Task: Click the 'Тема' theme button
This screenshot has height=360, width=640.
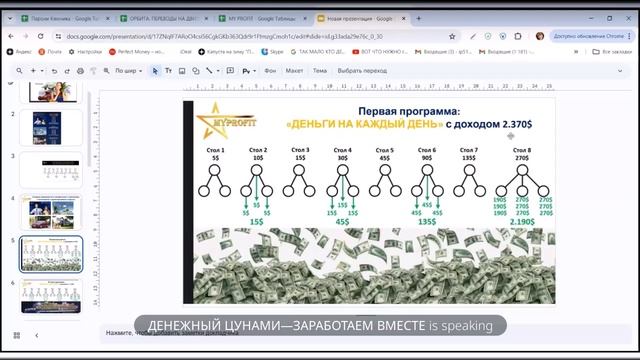Action: [x=320, y=71]
